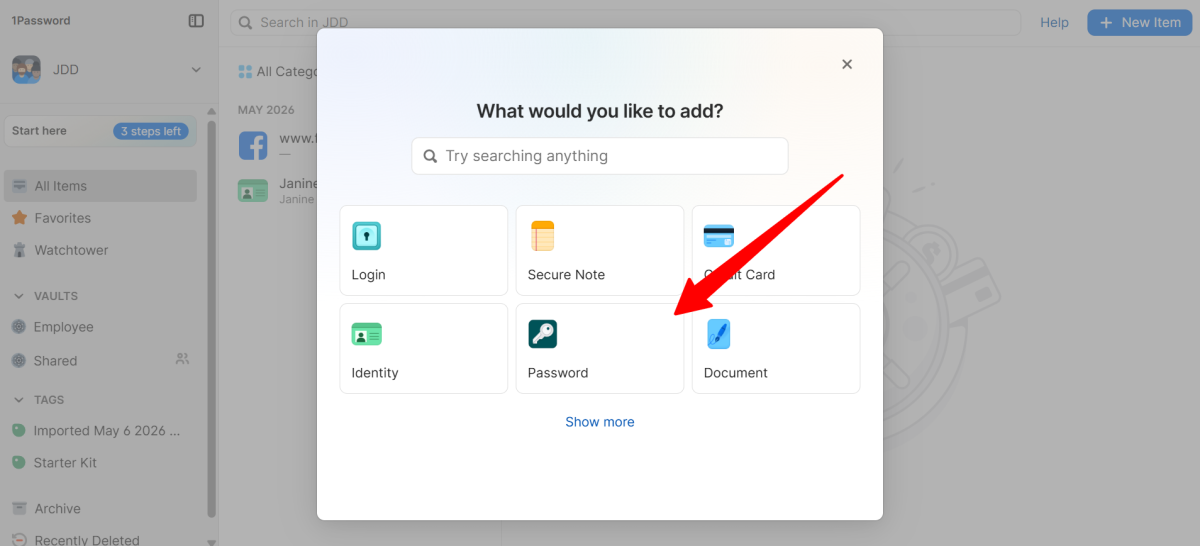
Task: Click the top search bar magnifier icon
Action: click(246, 22)
